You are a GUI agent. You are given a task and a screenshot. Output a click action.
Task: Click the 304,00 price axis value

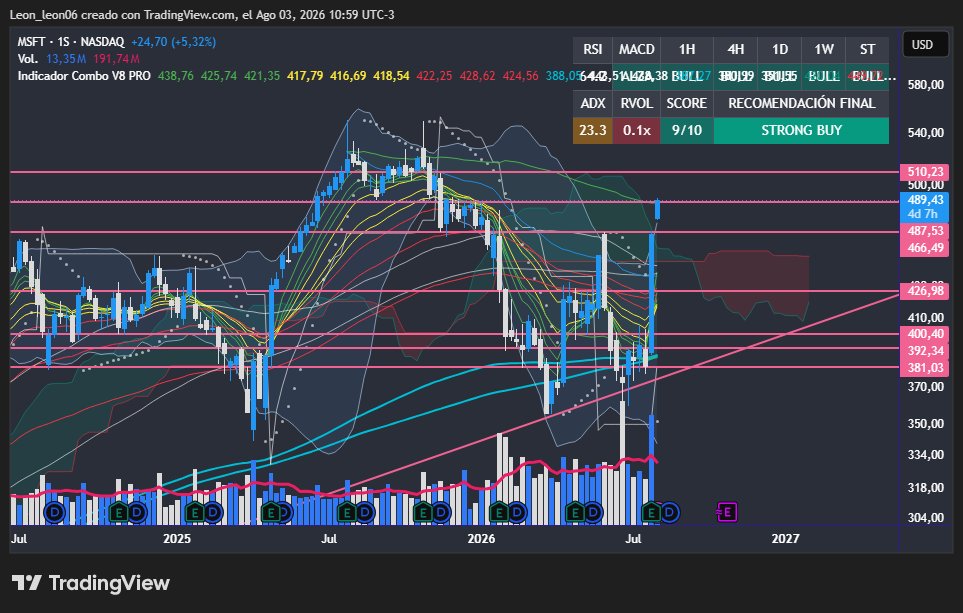[926, 518]
